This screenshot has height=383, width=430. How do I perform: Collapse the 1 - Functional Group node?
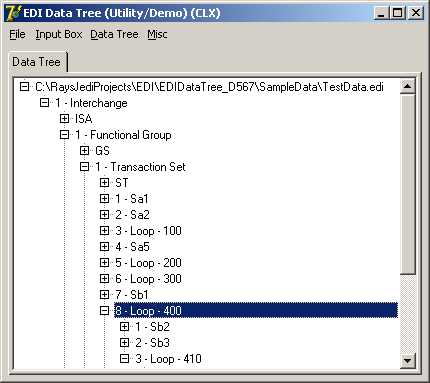64,135
